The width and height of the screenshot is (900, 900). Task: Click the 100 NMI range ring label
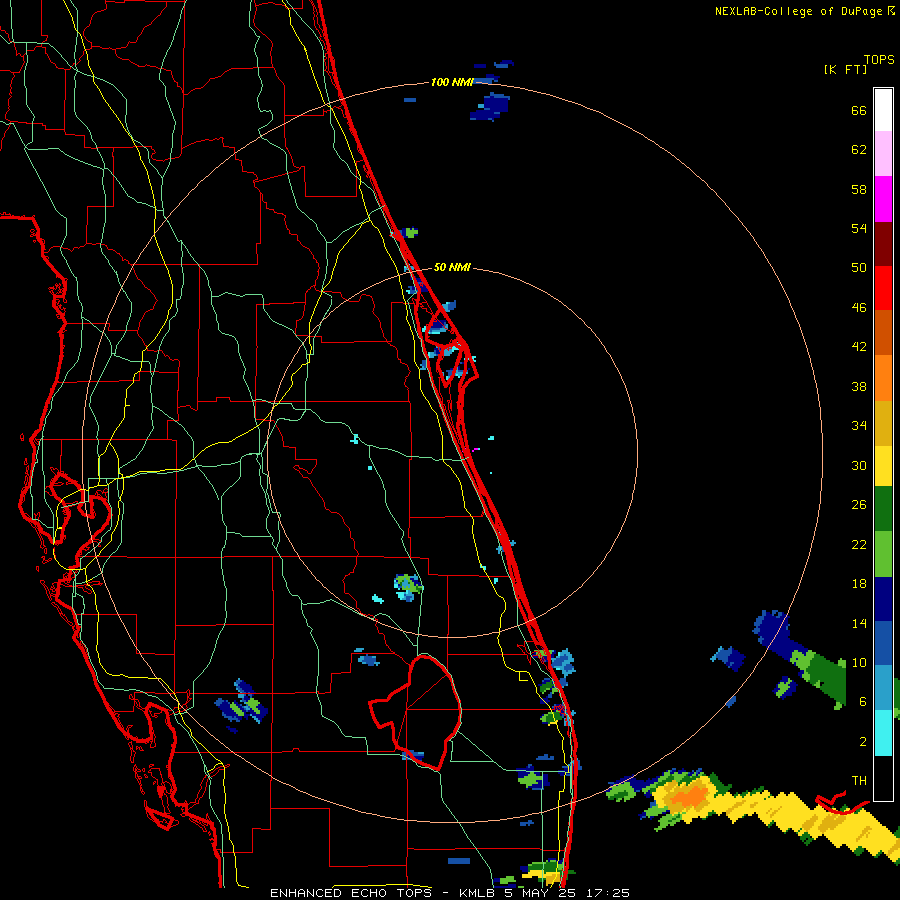pyautogui.click(x=452, y=83)
